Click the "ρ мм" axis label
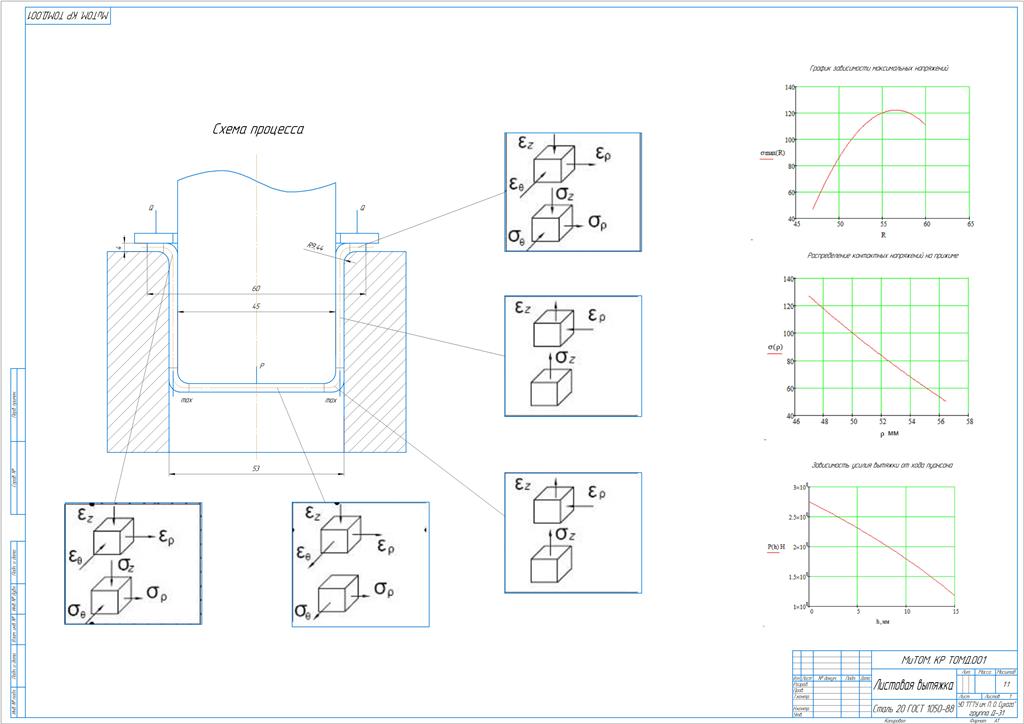The width and height of the screenshot is (1024, 724). [x=889, y=433]
